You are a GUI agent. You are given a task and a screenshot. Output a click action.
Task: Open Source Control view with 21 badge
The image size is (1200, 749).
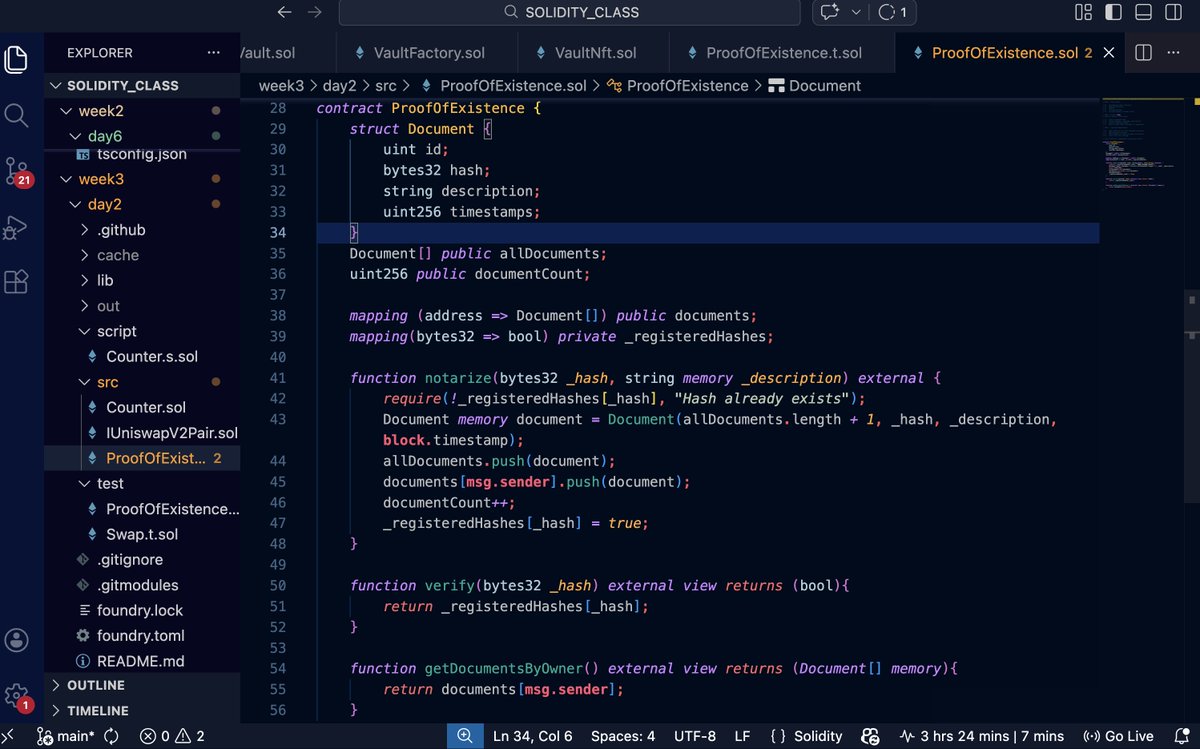tap(16, 171)
